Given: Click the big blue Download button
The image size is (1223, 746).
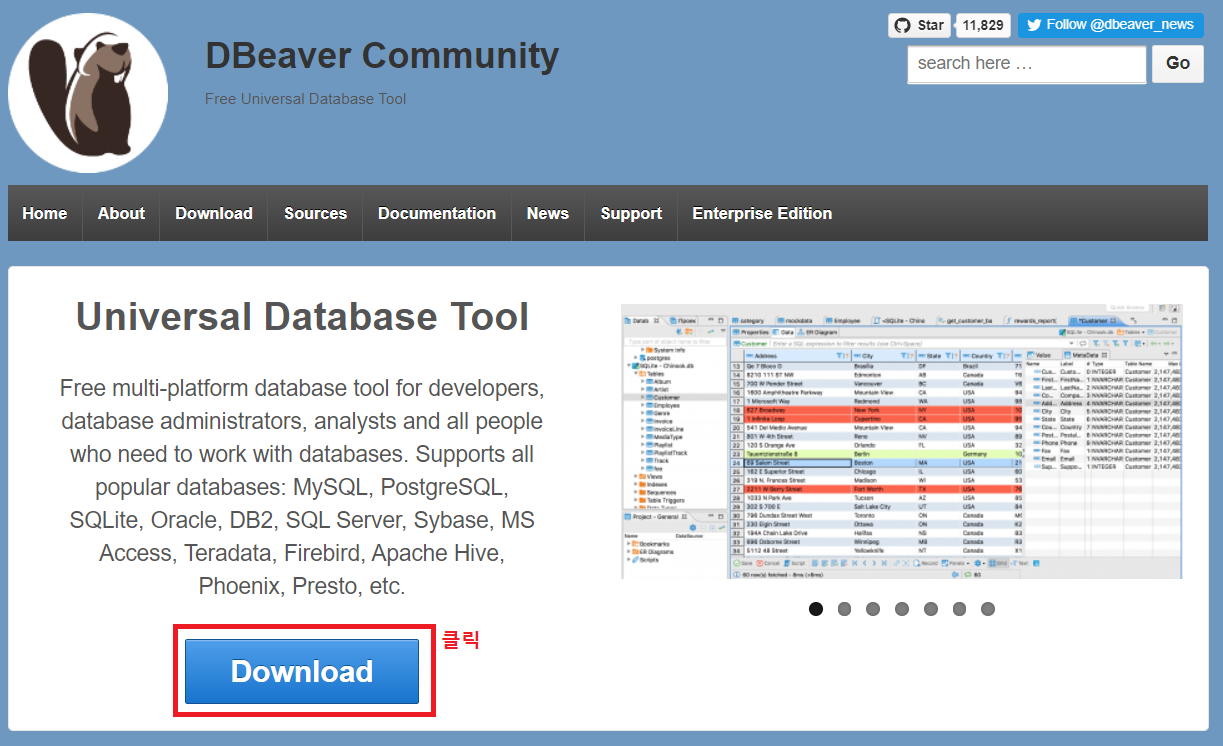Looking at the screenshot, I should click(x=302, y=671).
